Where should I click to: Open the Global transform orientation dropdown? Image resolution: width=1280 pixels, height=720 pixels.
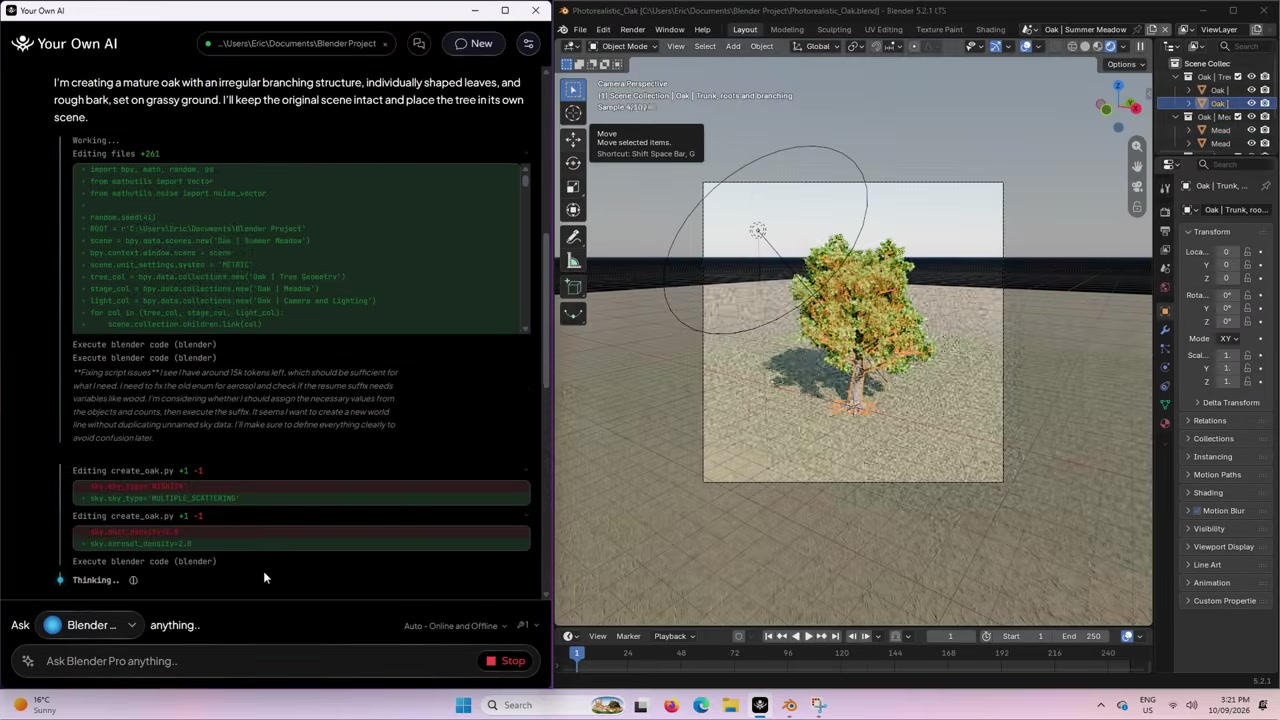pyautogui.click(x=818, y=46)
